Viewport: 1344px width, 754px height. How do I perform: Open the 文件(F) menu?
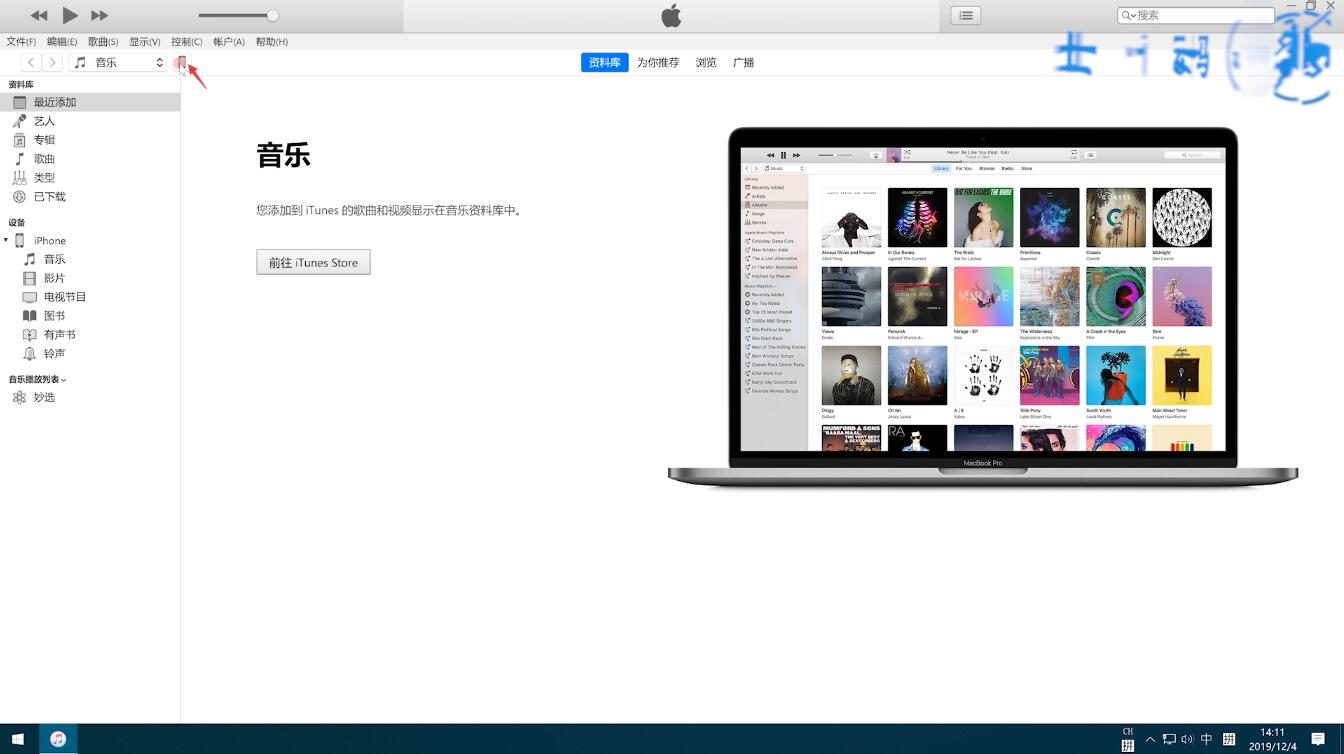pyautogui.click(x=21, y=42)
